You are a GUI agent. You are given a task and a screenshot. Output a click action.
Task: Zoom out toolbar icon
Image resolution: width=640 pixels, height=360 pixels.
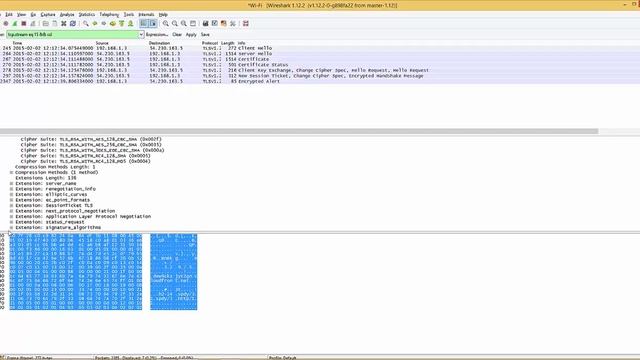click(175, 24)
